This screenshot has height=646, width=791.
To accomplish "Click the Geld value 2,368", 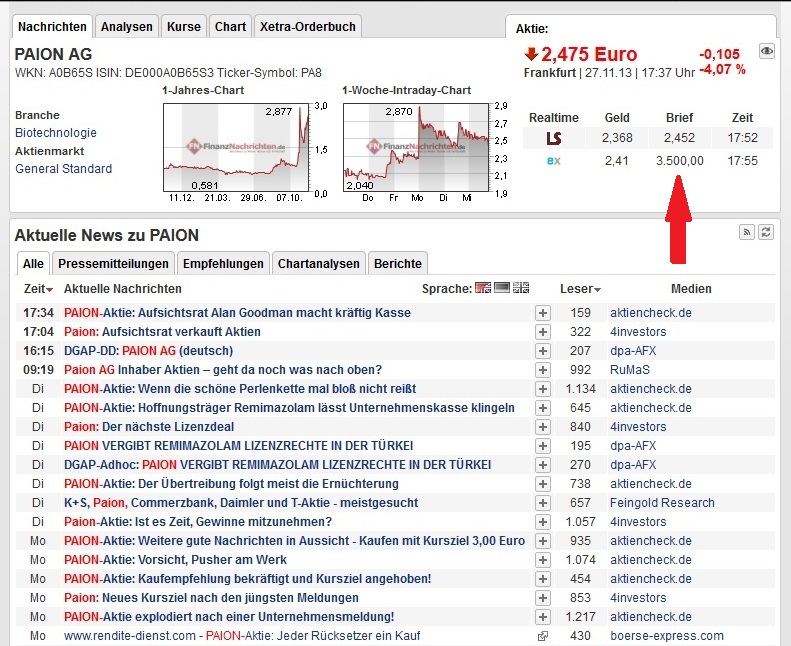I will tap(617, 138).
